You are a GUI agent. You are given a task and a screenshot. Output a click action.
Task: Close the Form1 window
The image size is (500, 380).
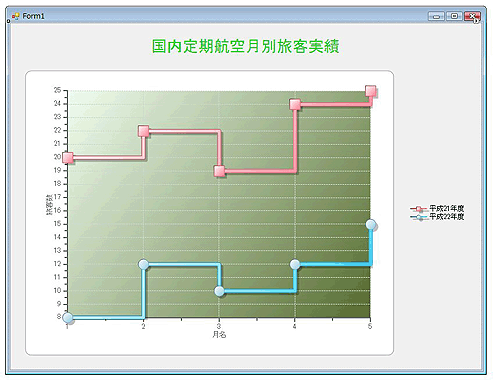pyautogui.click(x=472, y=16)
